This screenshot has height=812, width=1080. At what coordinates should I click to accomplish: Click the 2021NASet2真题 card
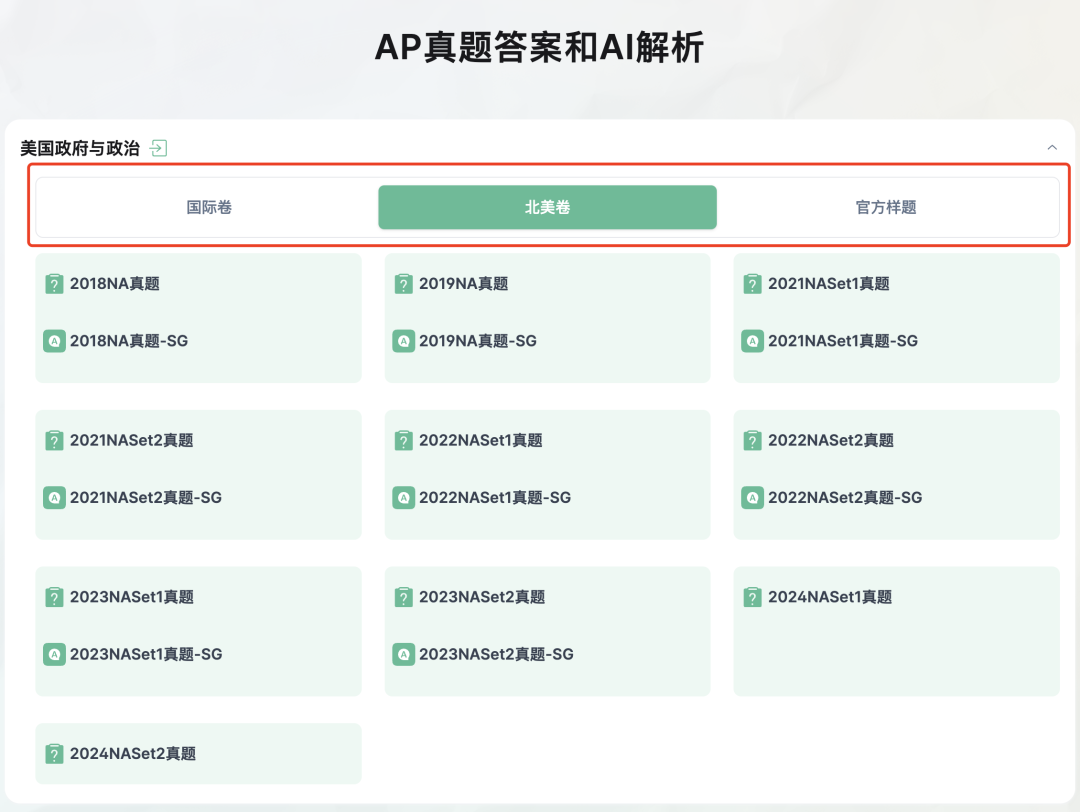(128, 440)
